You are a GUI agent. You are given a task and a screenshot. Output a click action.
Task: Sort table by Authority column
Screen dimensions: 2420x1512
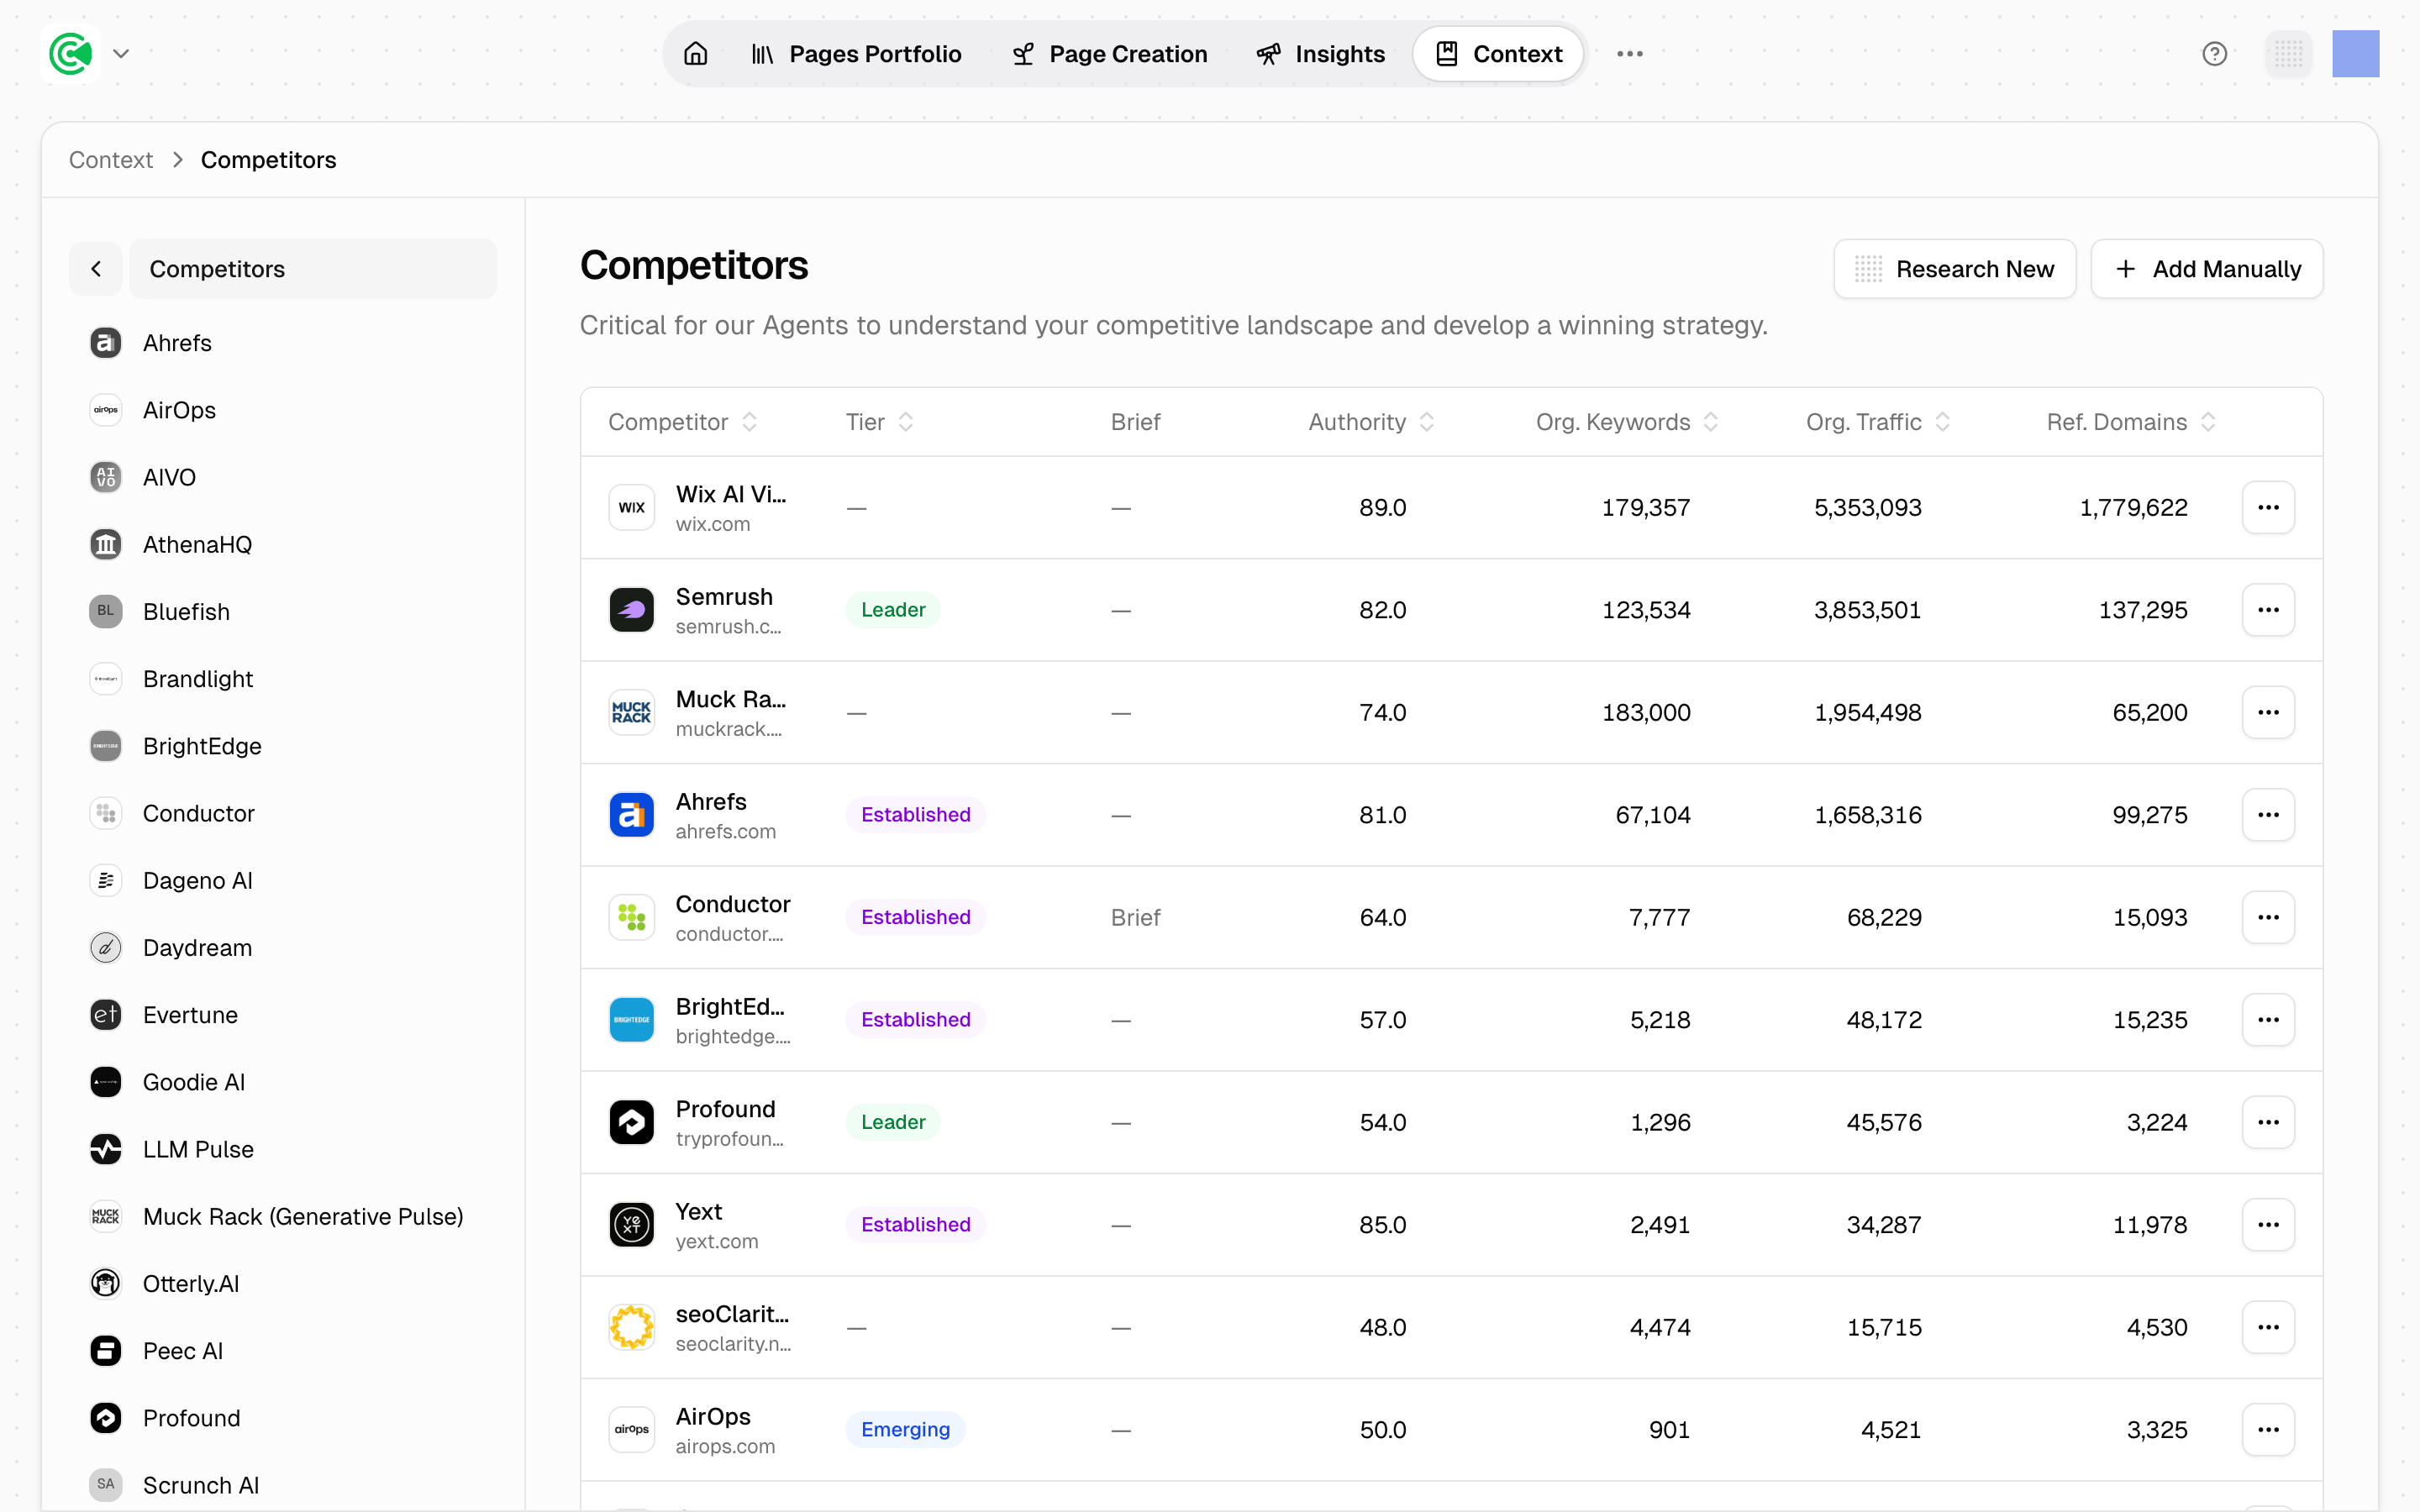pyautogui.click(x=1371, y=422)
